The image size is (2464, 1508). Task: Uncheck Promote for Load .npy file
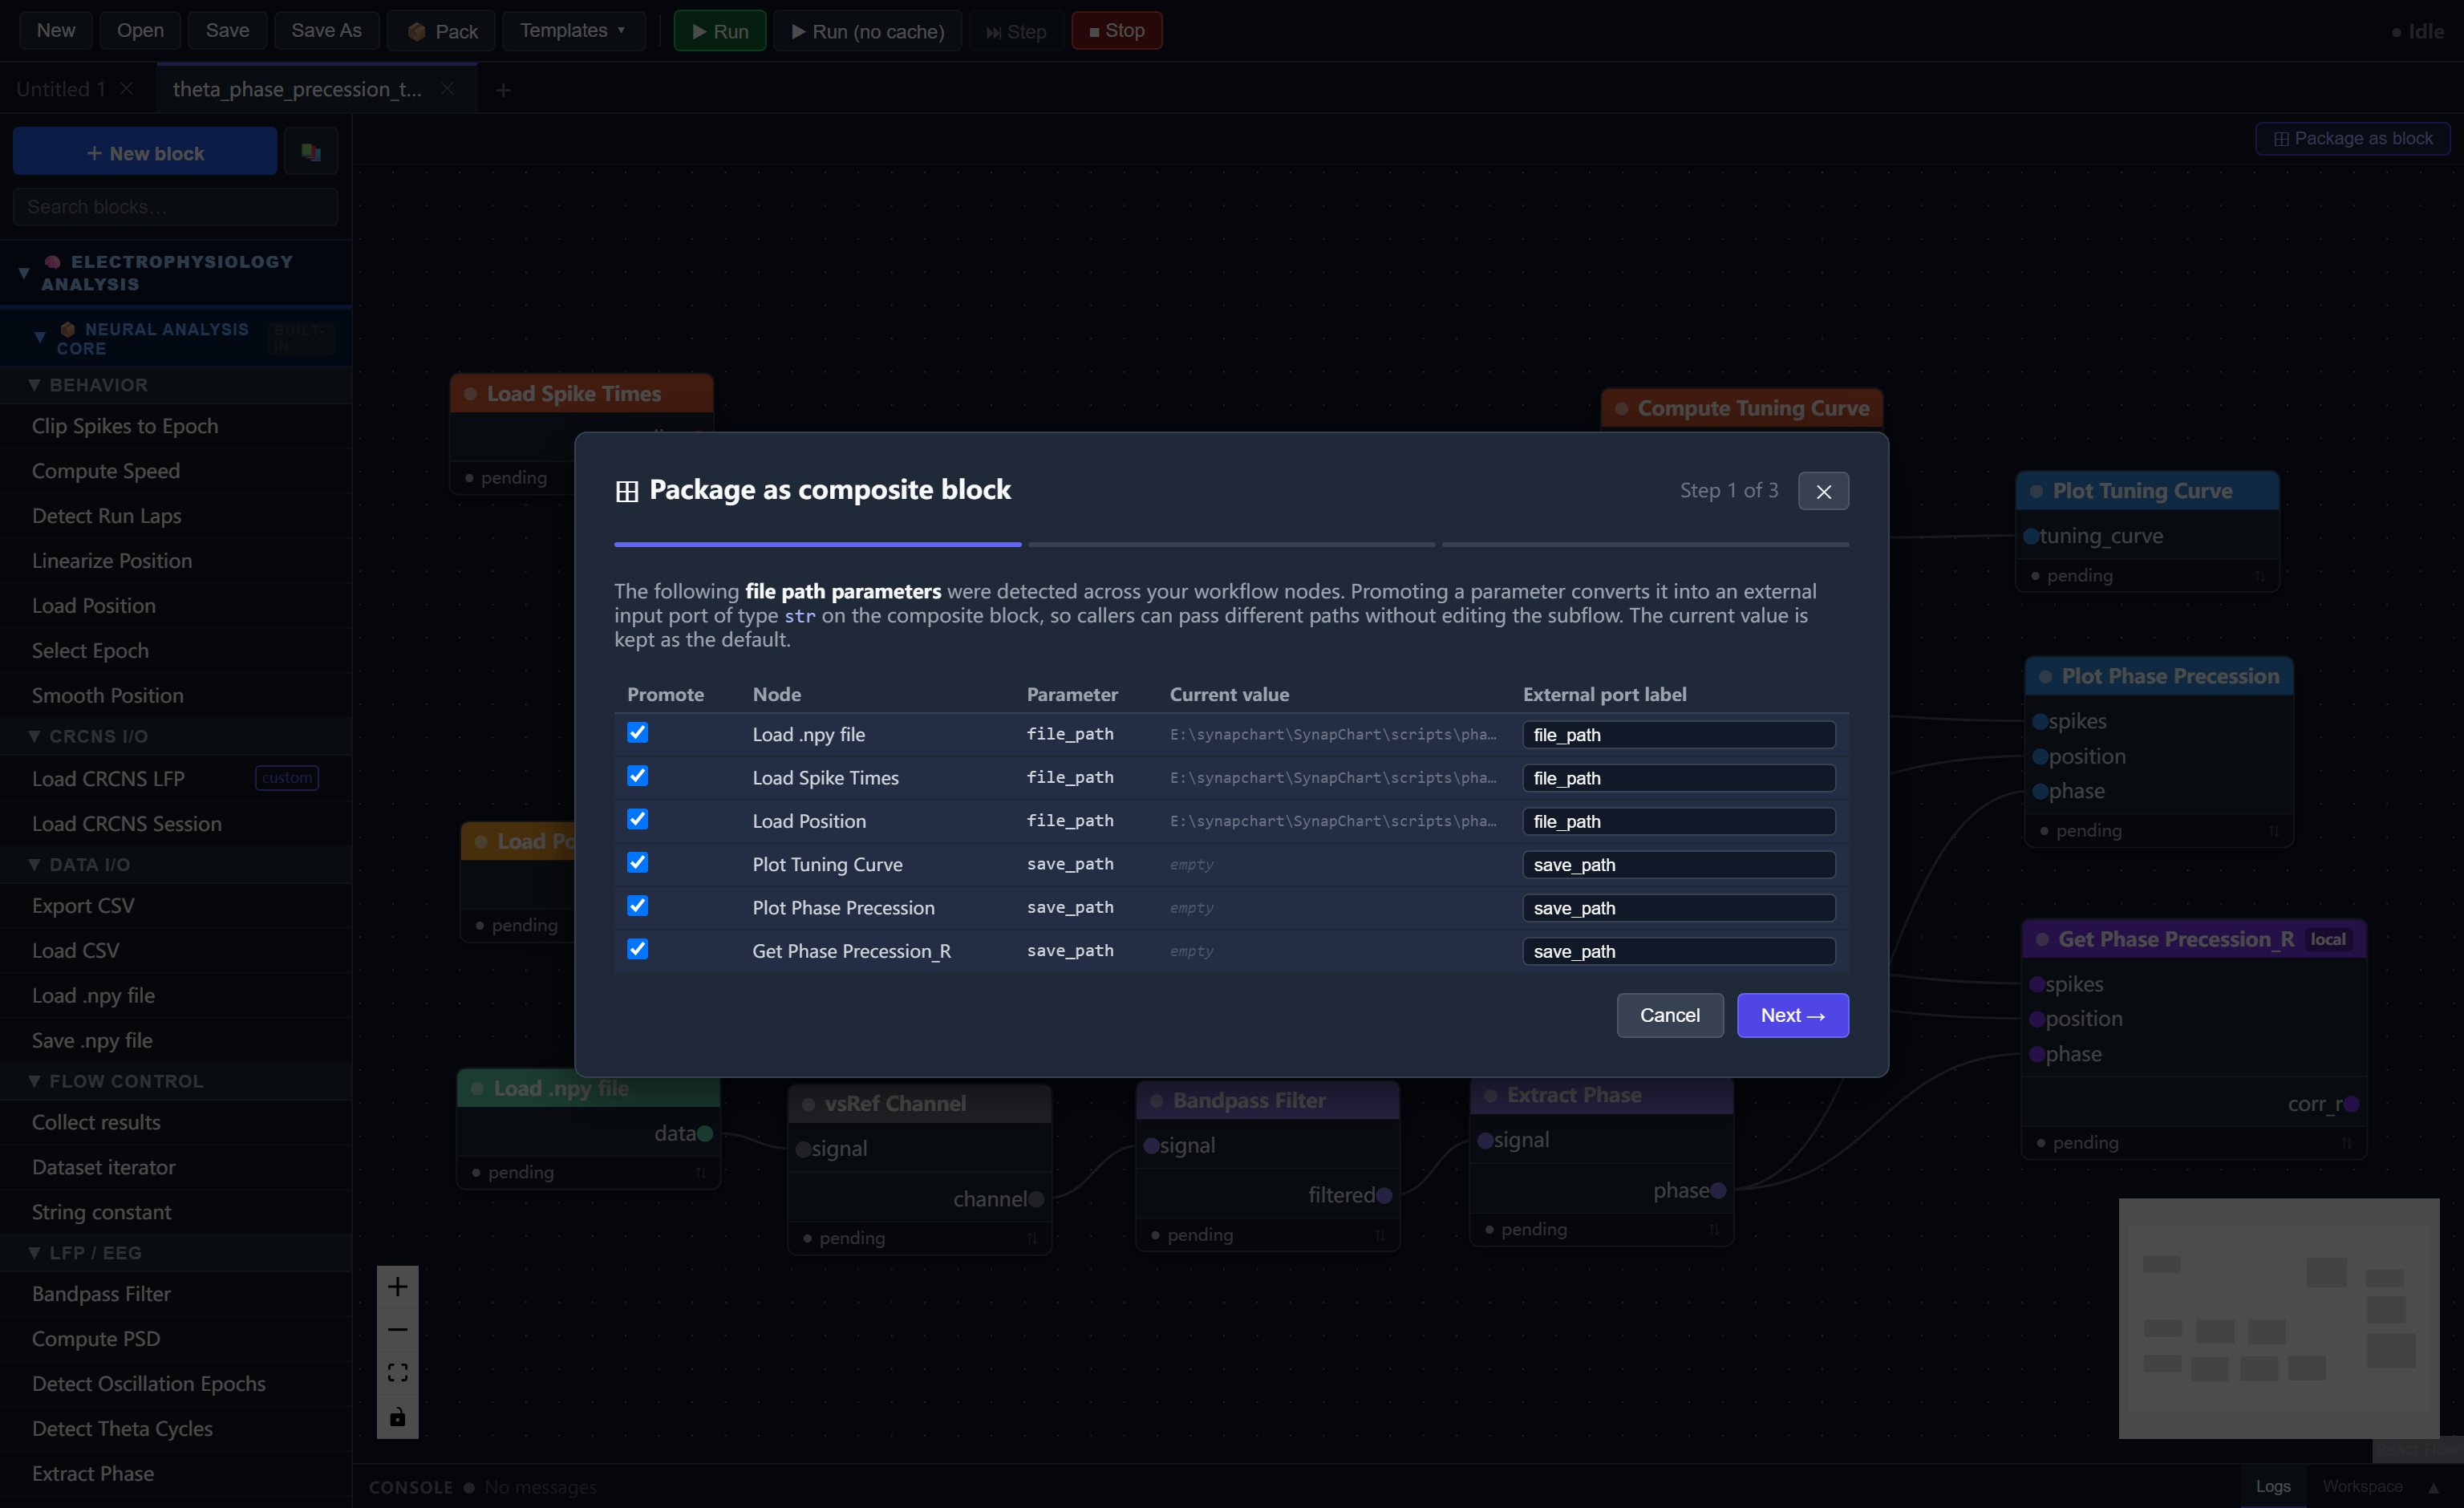(x=637, y=733)
